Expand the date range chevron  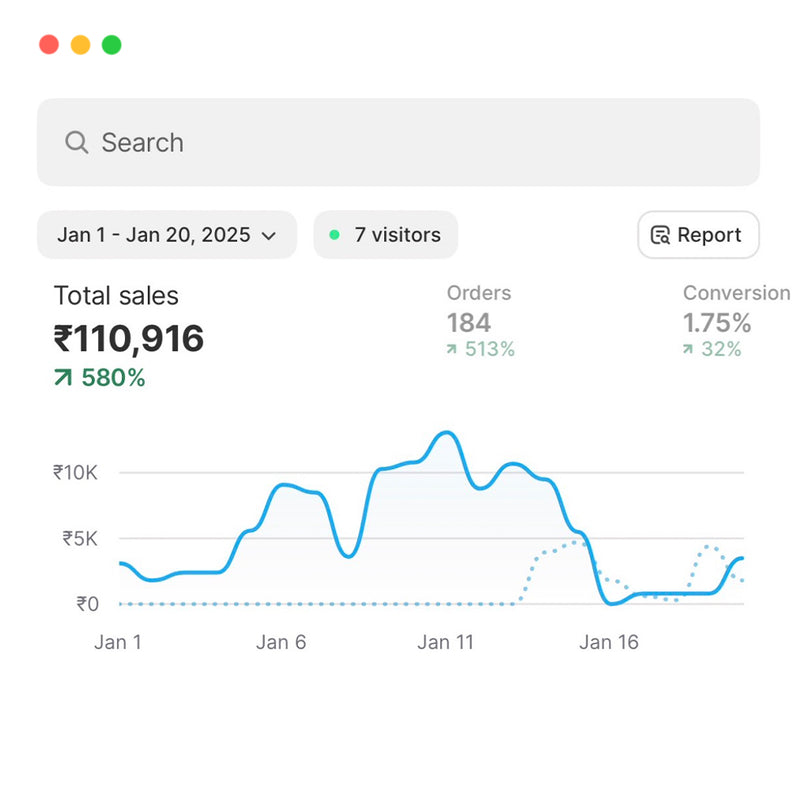[268, 236]
